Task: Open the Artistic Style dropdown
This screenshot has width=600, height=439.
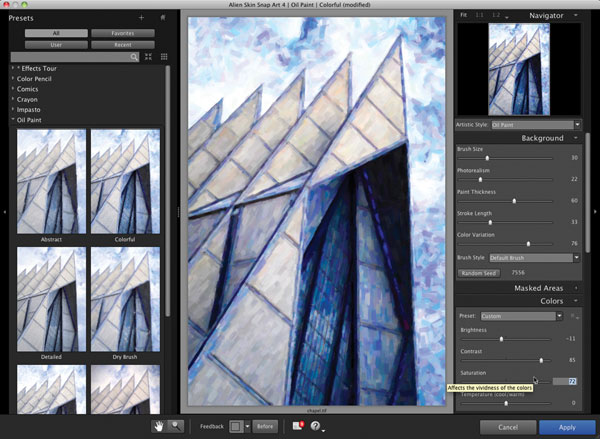Action: click(x=536, y=125)
